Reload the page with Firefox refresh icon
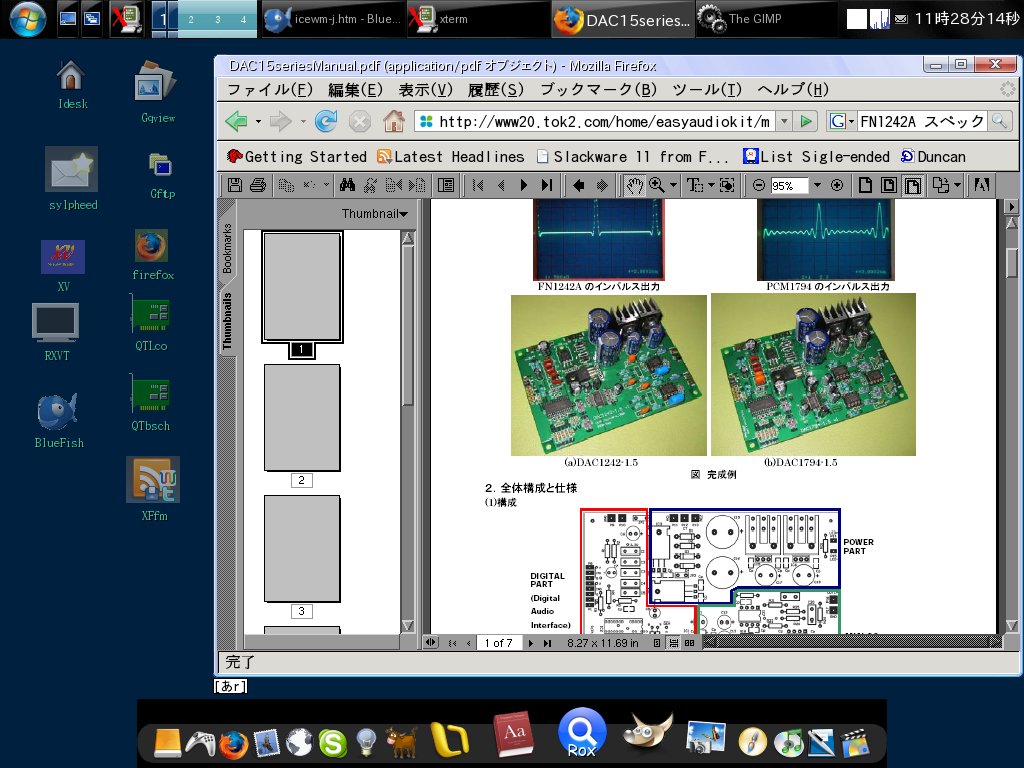Viewport: 1024px width, 768px height. (x=326, y=120)
